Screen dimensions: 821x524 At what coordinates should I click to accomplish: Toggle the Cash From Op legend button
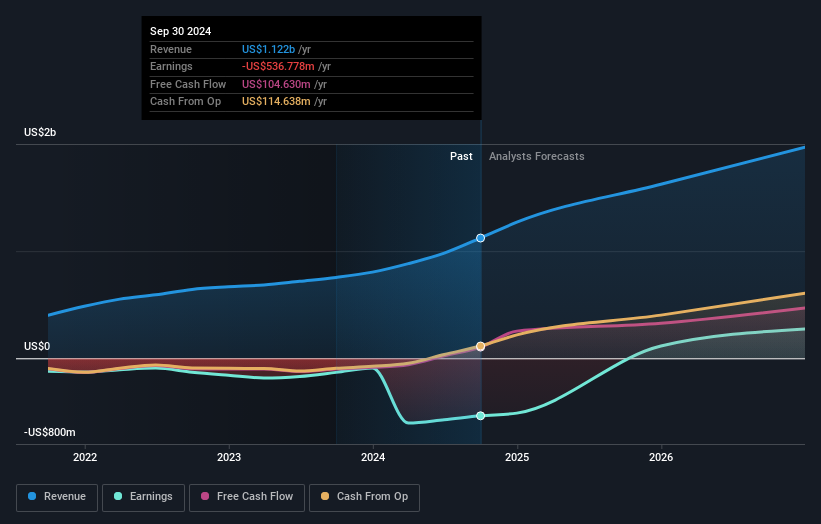pos(364,497)
